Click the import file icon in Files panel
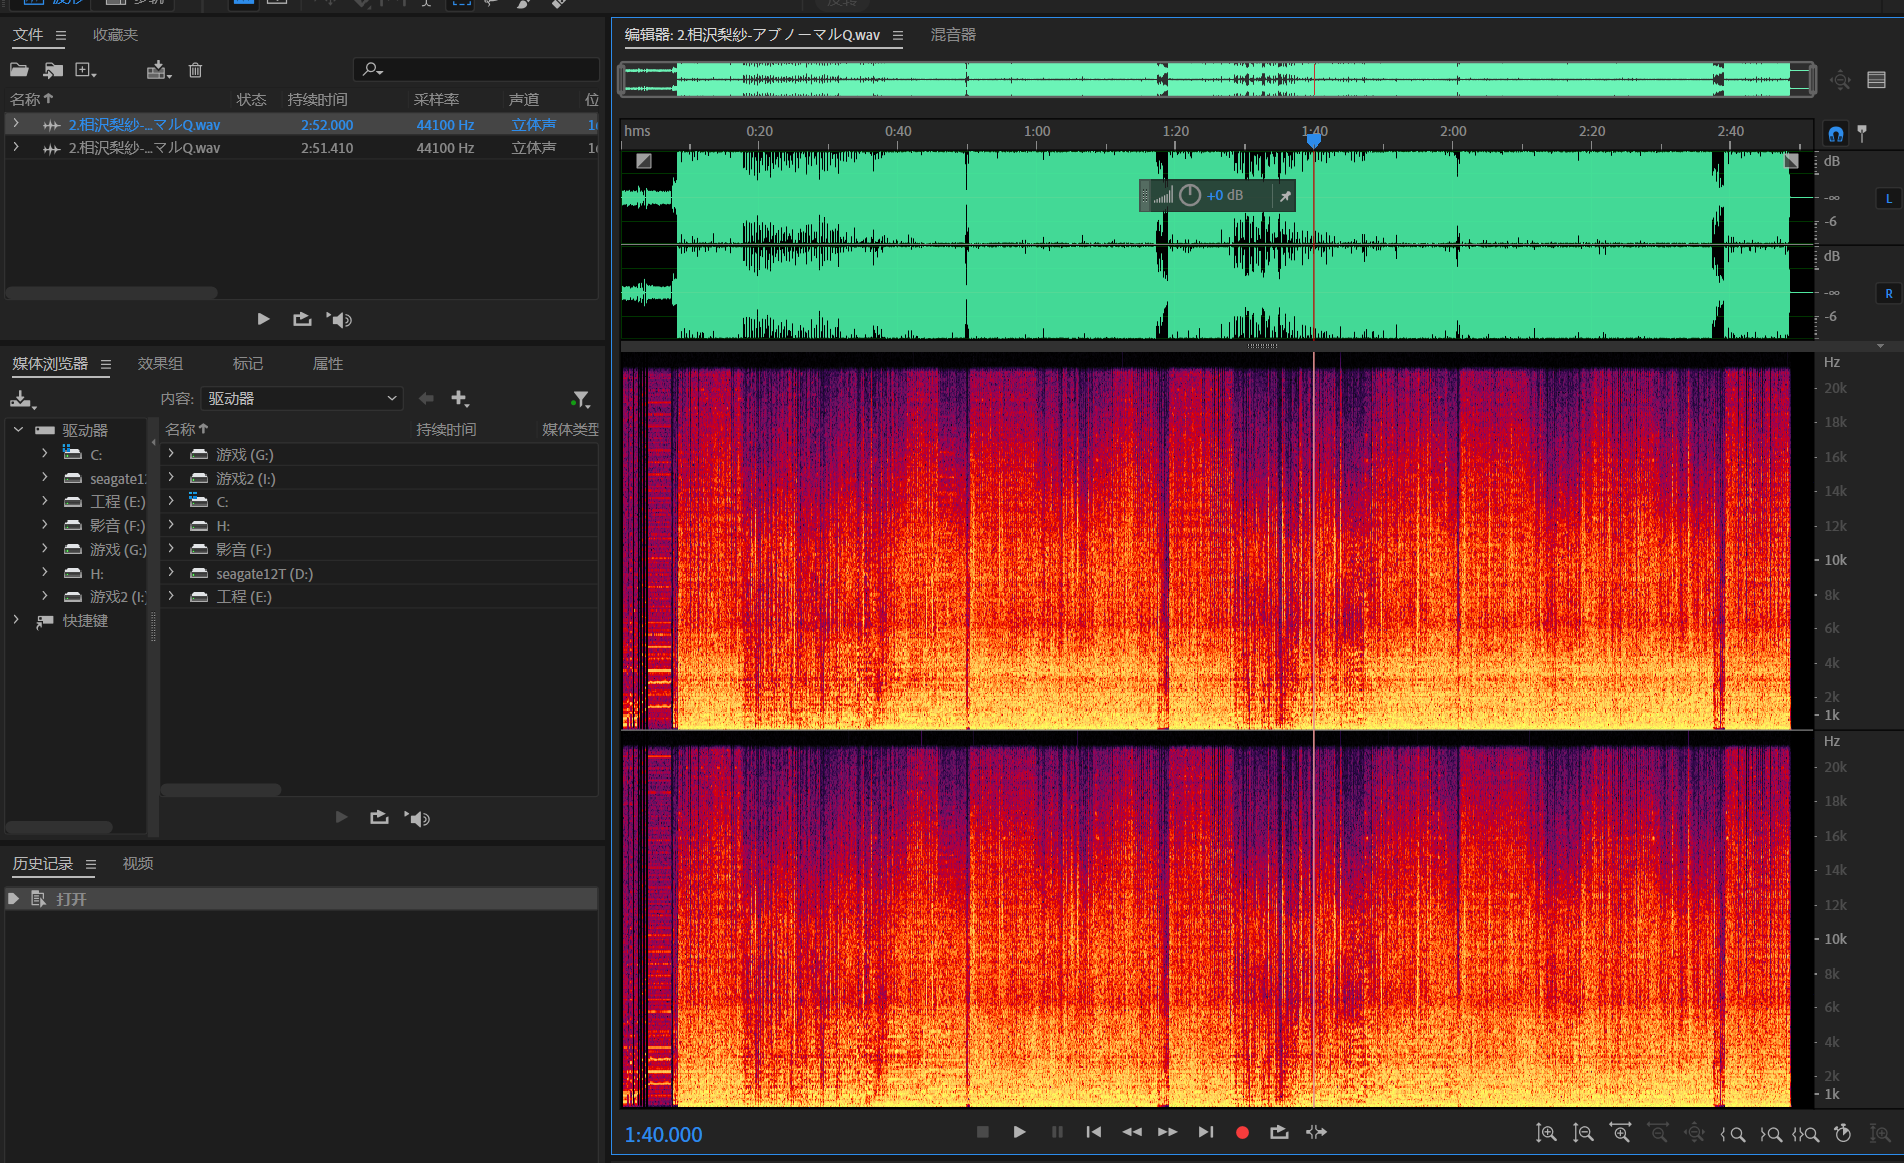Image resolution: width=1904 pixels, height=1163 pixels. click(53, 70)
